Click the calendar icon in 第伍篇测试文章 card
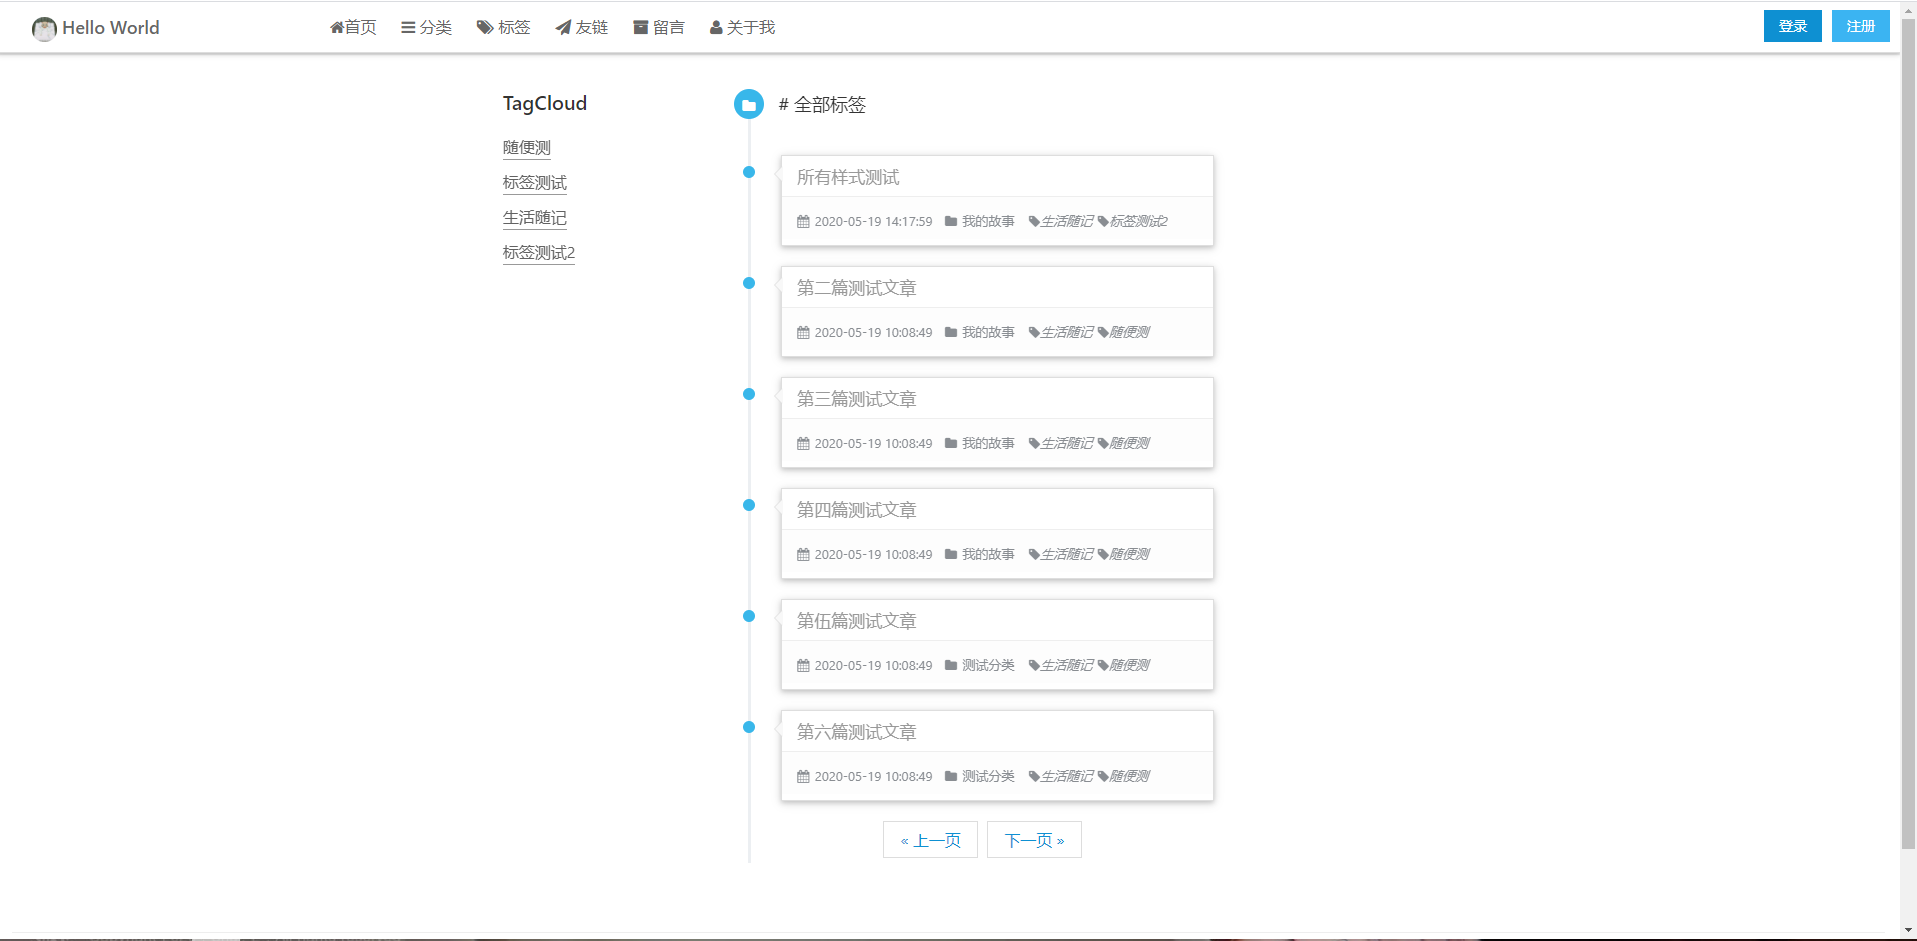1917x941 pixels. tap(803, 665)
